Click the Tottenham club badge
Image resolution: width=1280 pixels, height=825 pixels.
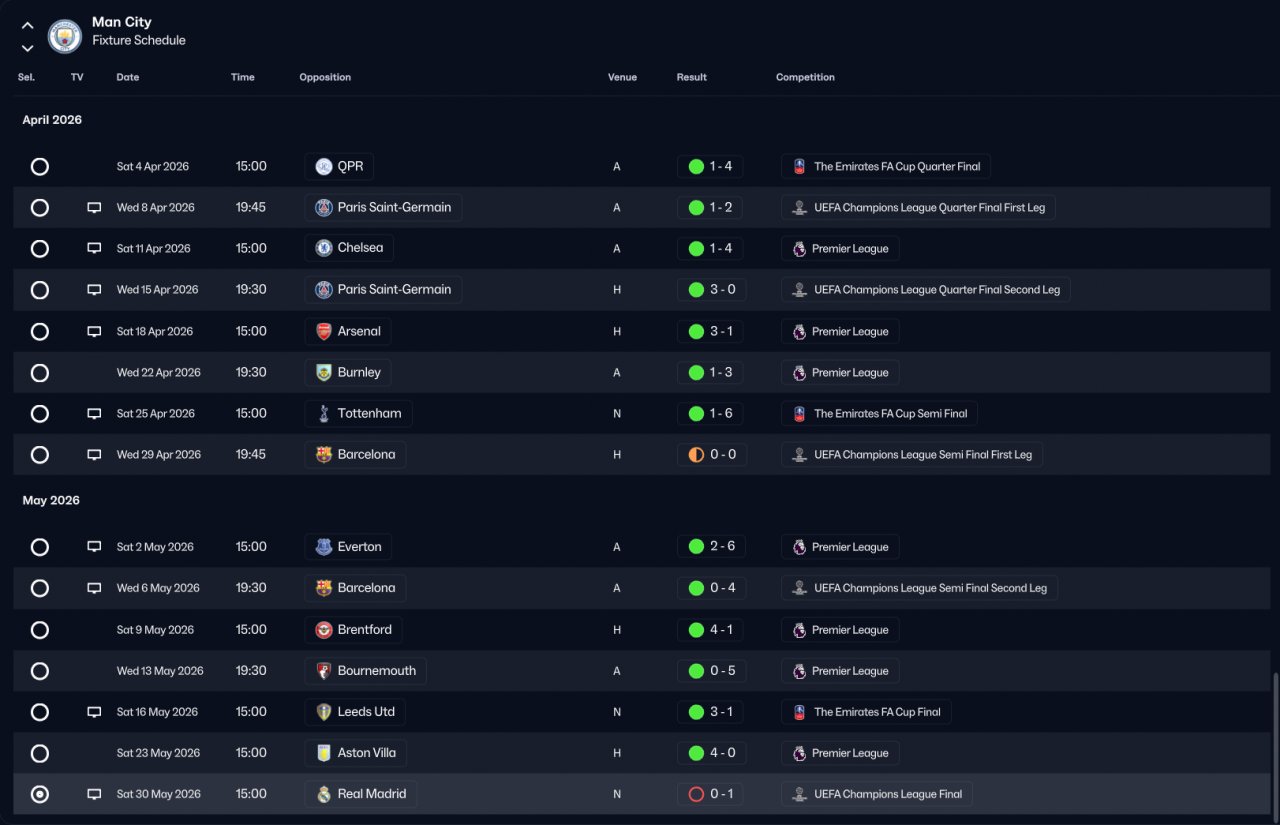tap(323, 413)
